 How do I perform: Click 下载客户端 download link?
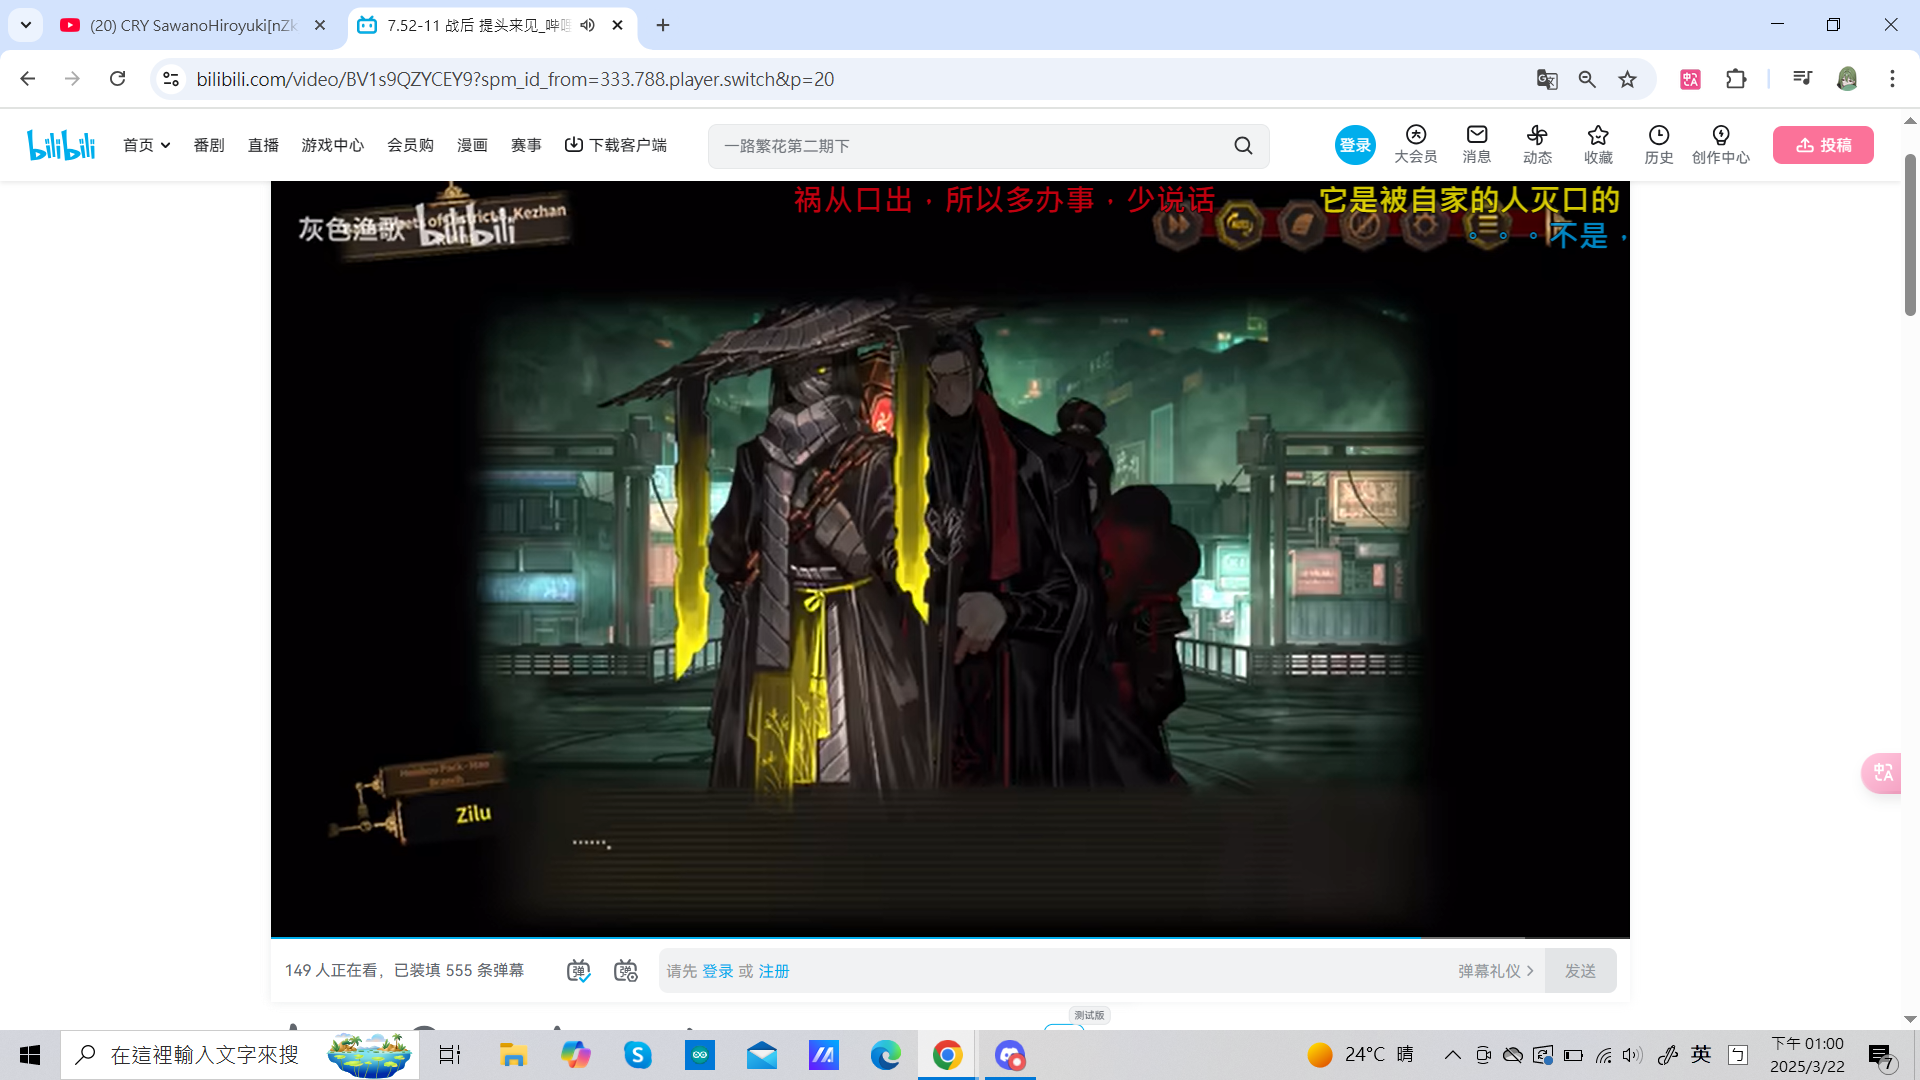click(x=616, y=145)
